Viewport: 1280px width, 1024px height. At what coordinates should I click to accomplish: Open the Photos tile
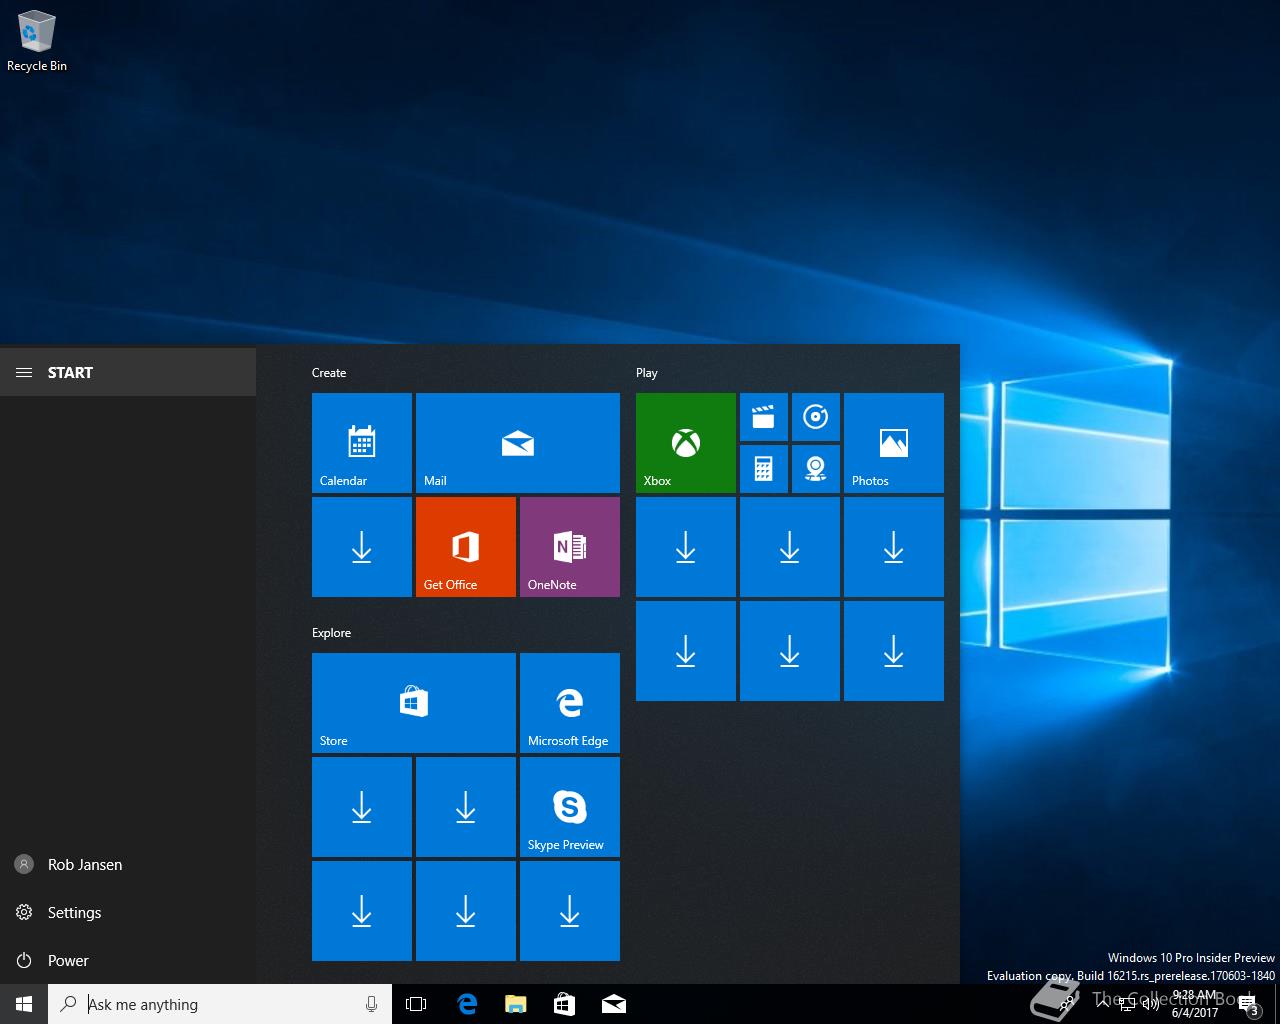[x=894, y=443]
